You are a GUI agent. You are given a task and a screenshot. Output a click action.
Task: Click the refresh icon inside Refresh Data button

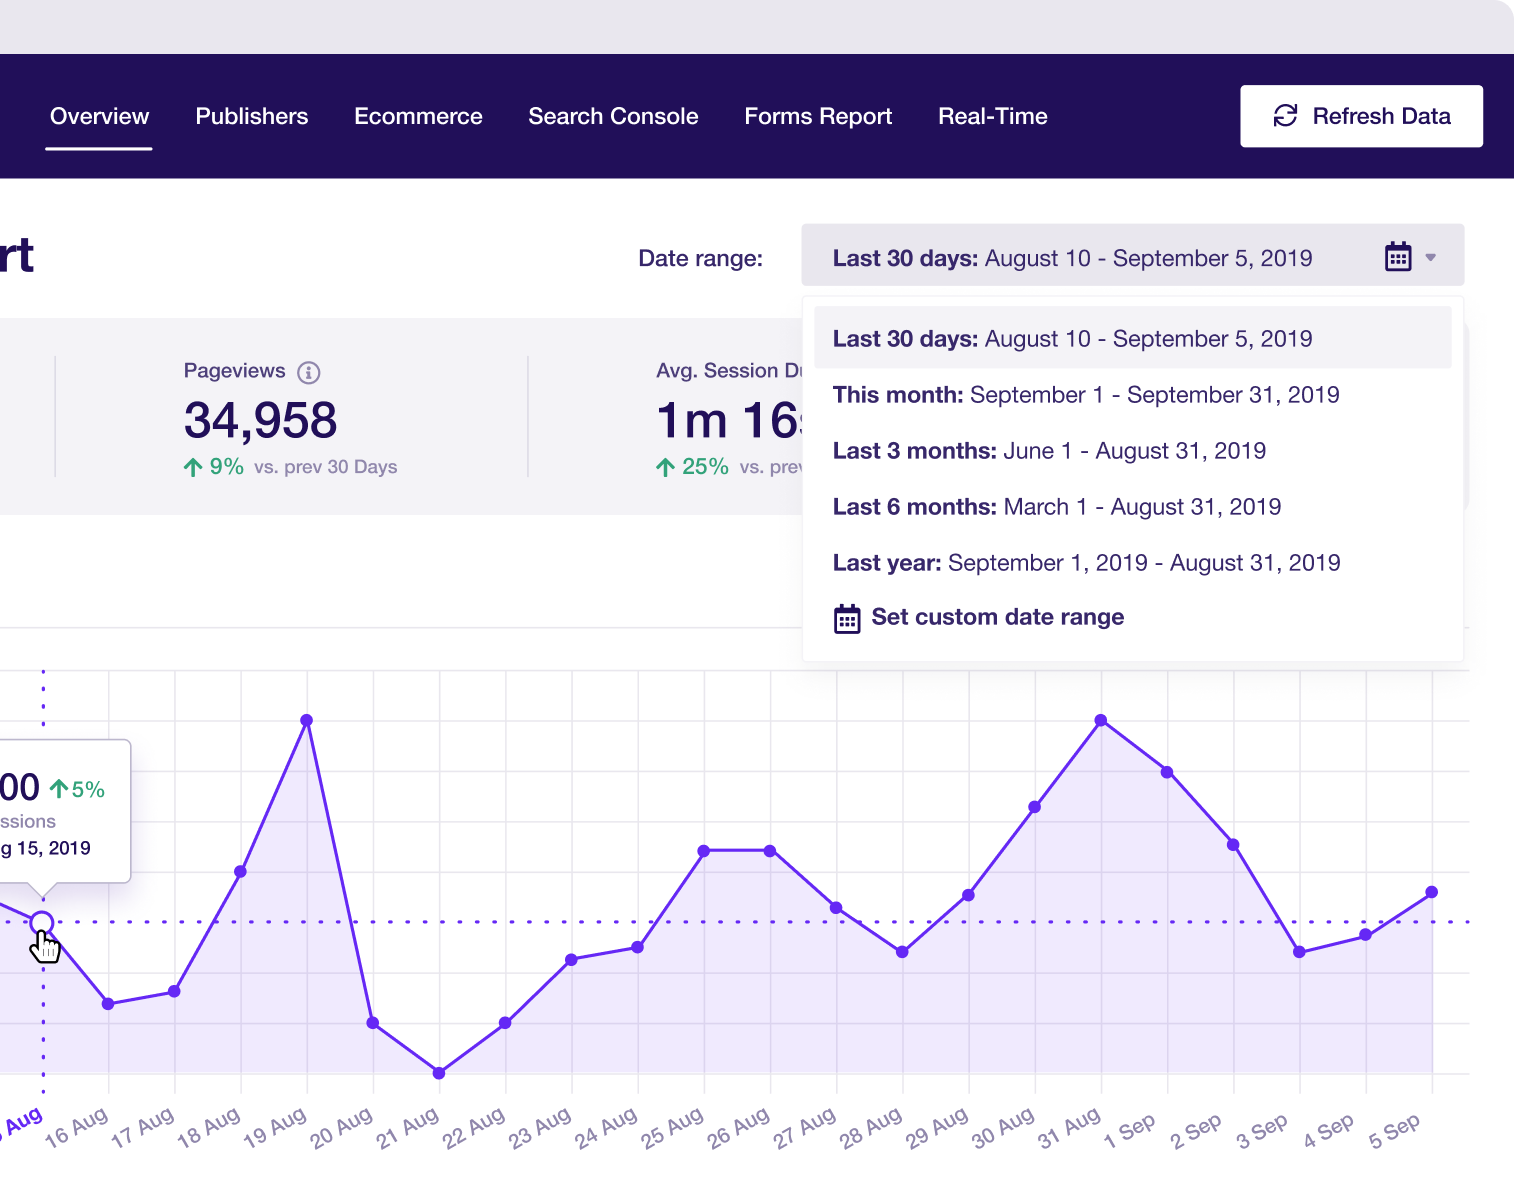click(x=1286, y=116)
